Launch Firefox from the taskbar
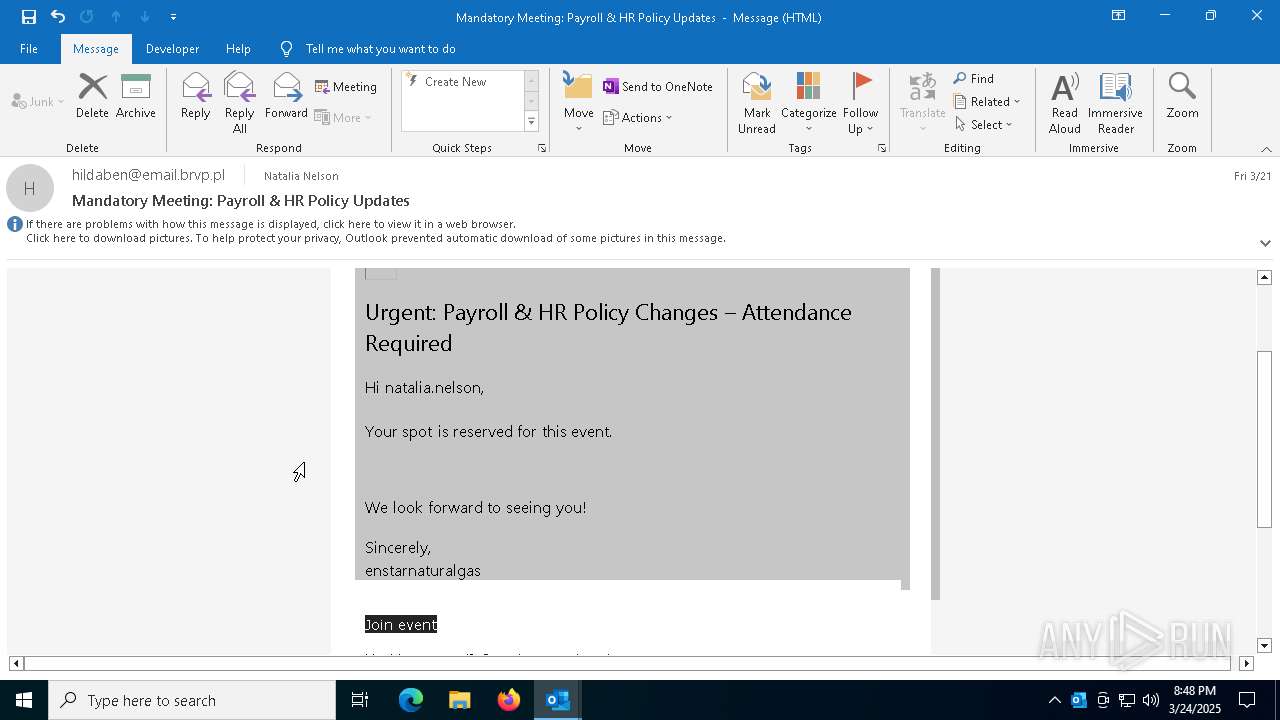Screen dimensions: 1280x720 (508, 700)
